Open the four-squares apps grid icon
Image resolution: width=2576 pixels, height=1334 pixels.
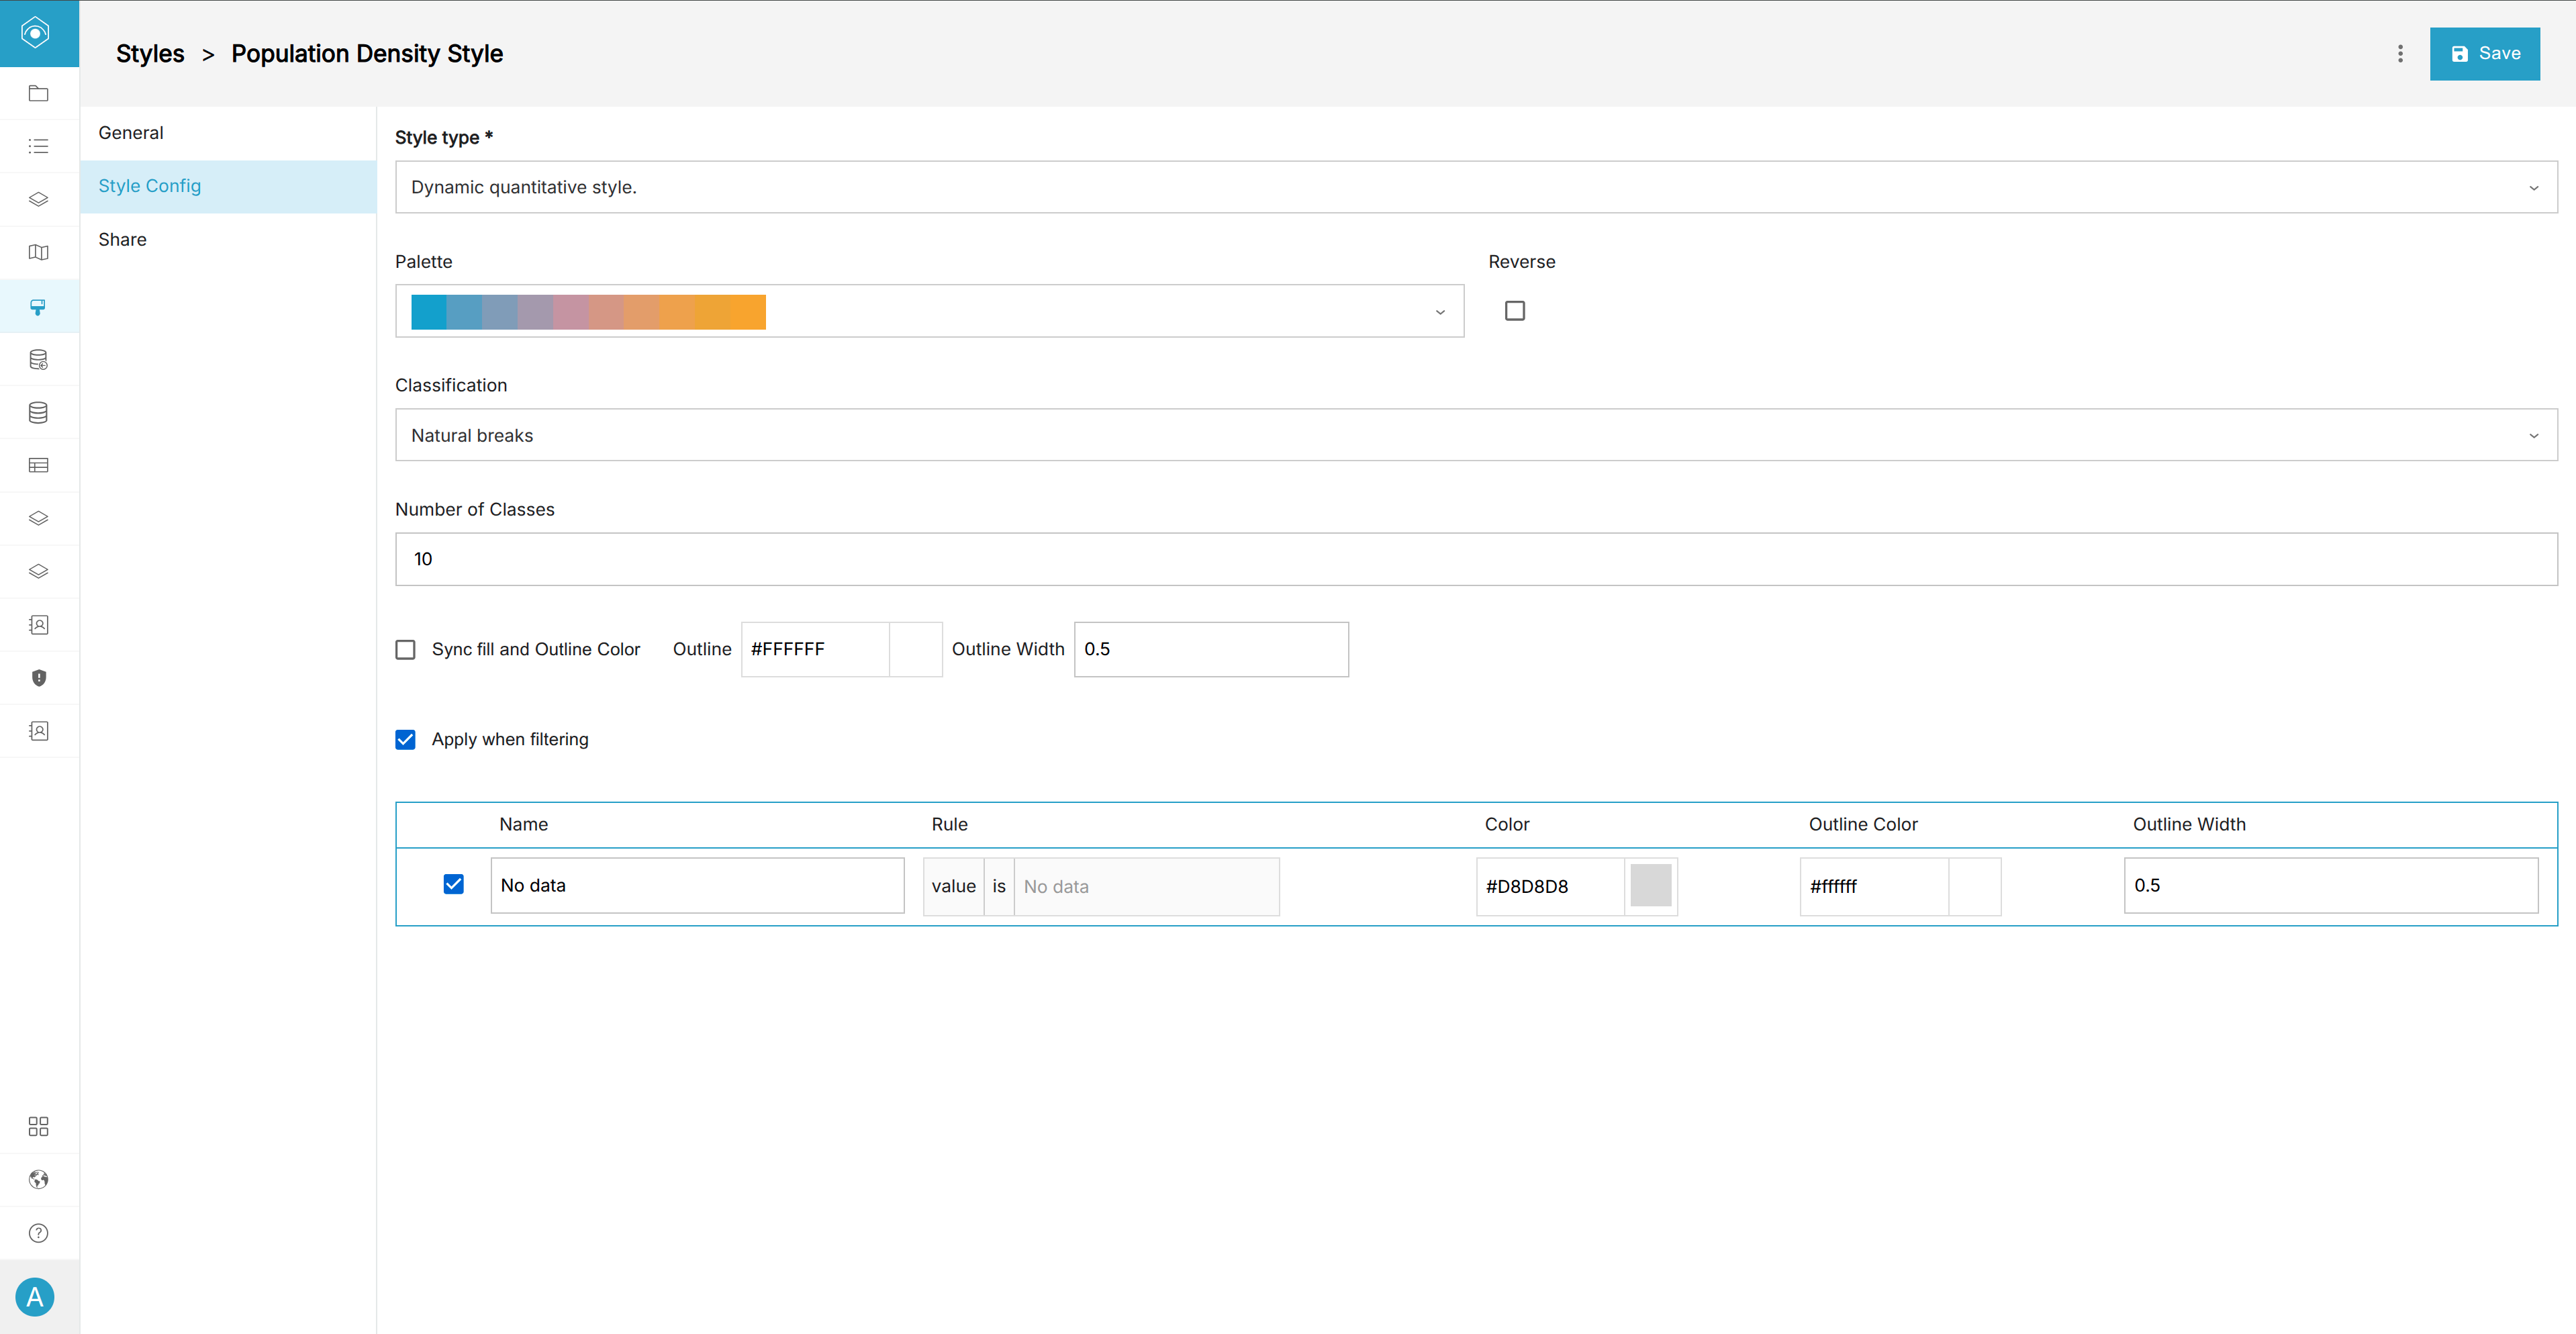[38, 1127]
